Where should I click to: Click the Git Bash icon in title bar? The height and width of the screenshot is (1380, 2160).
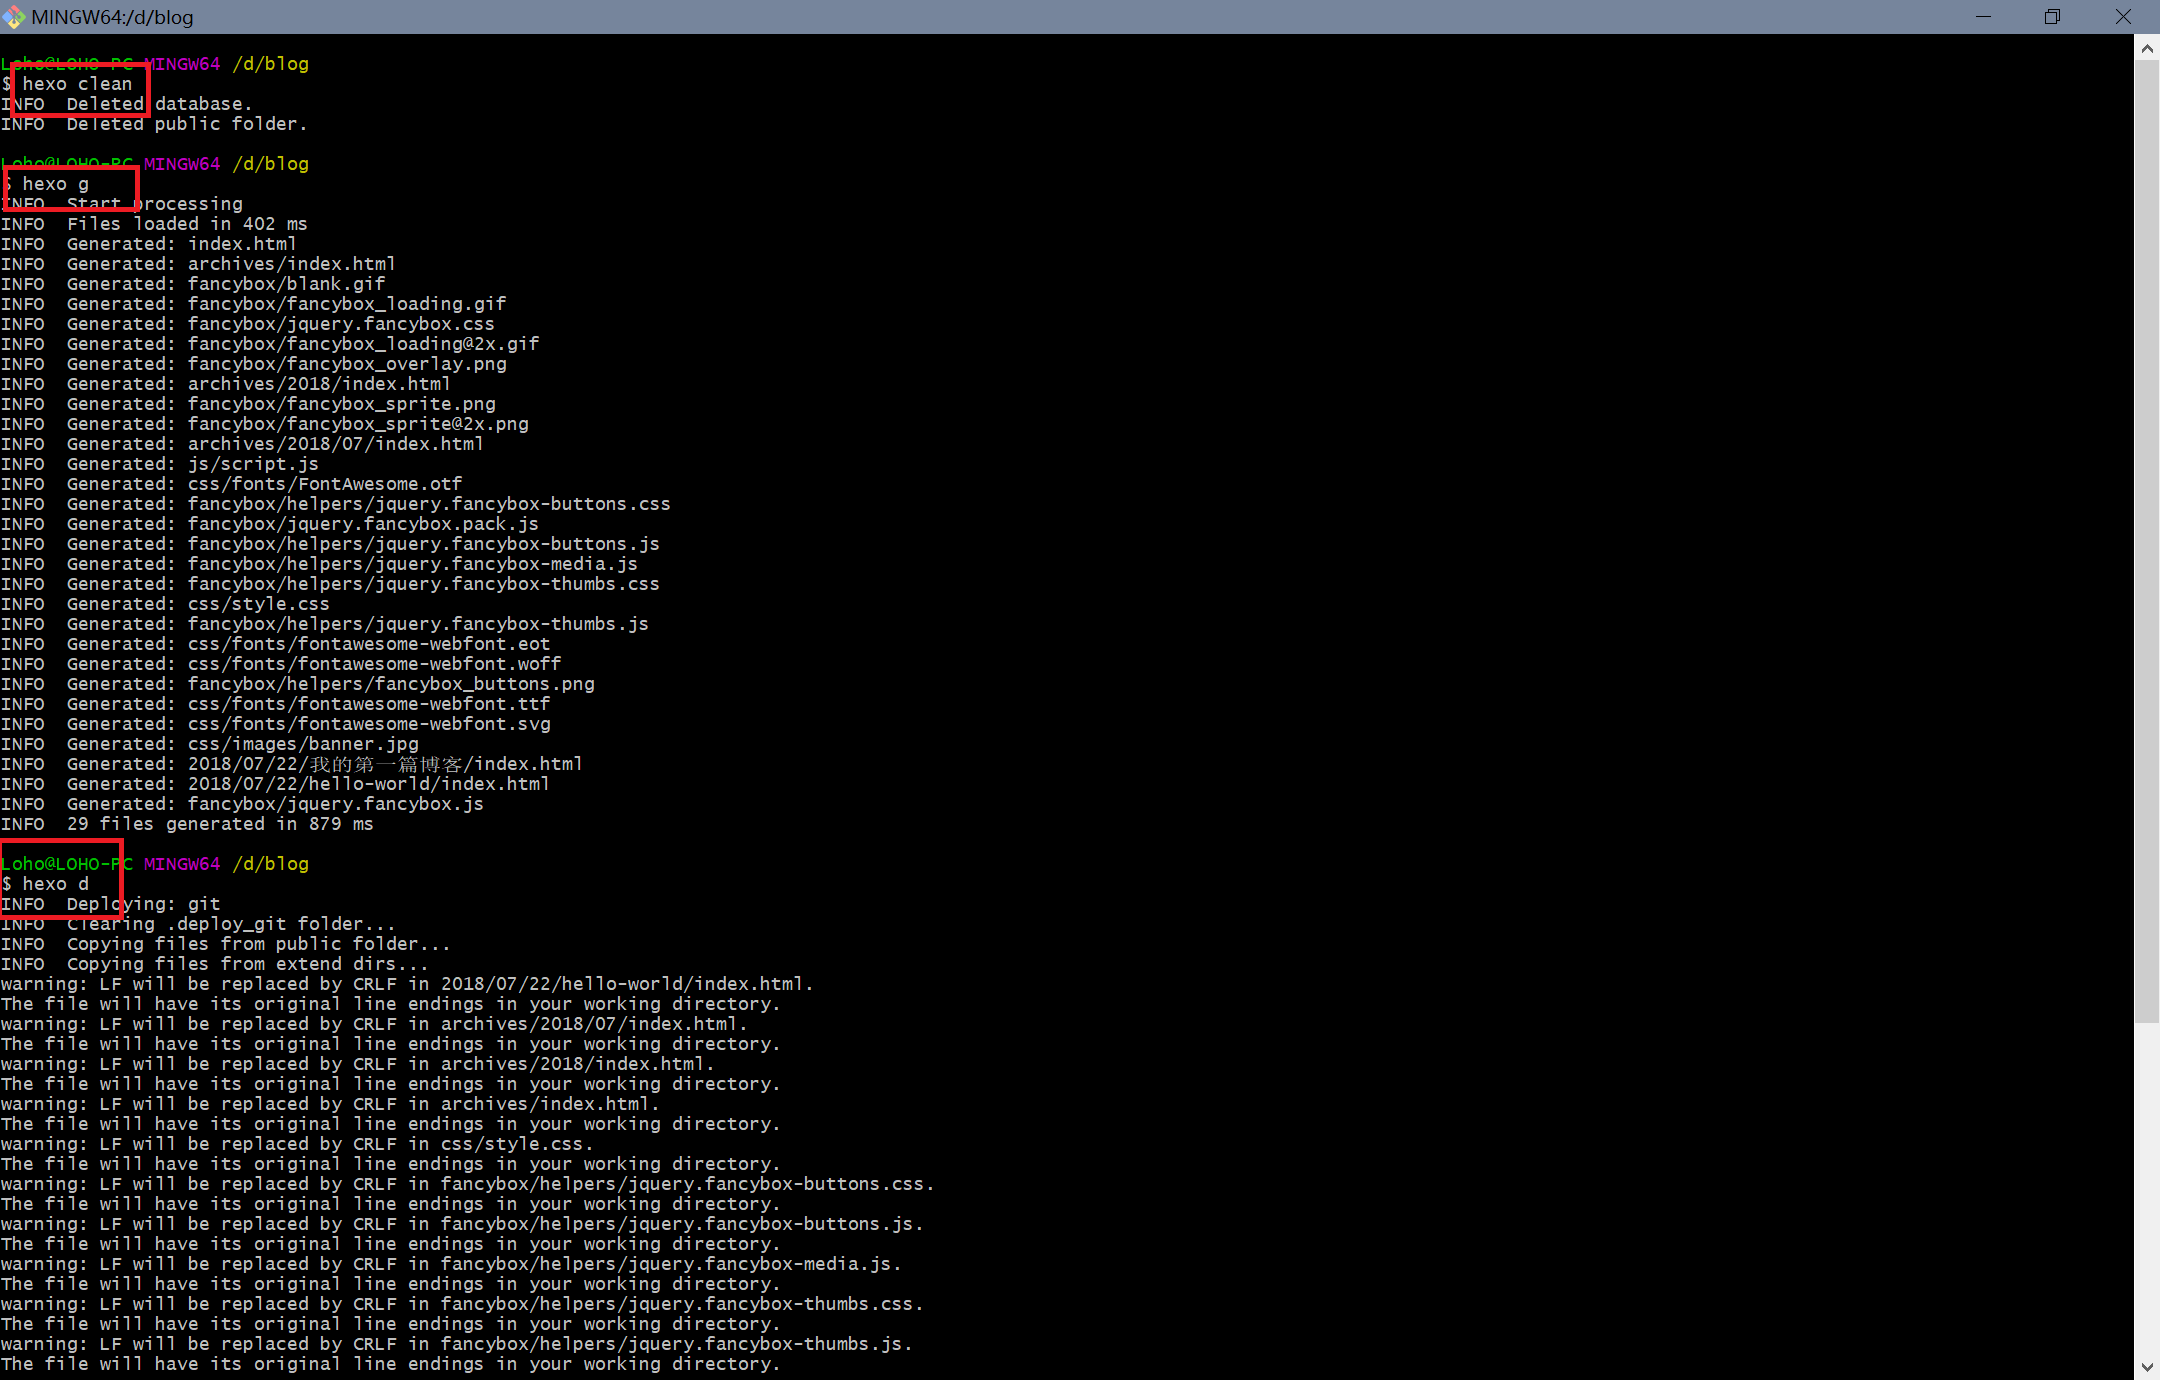point(14,17)
